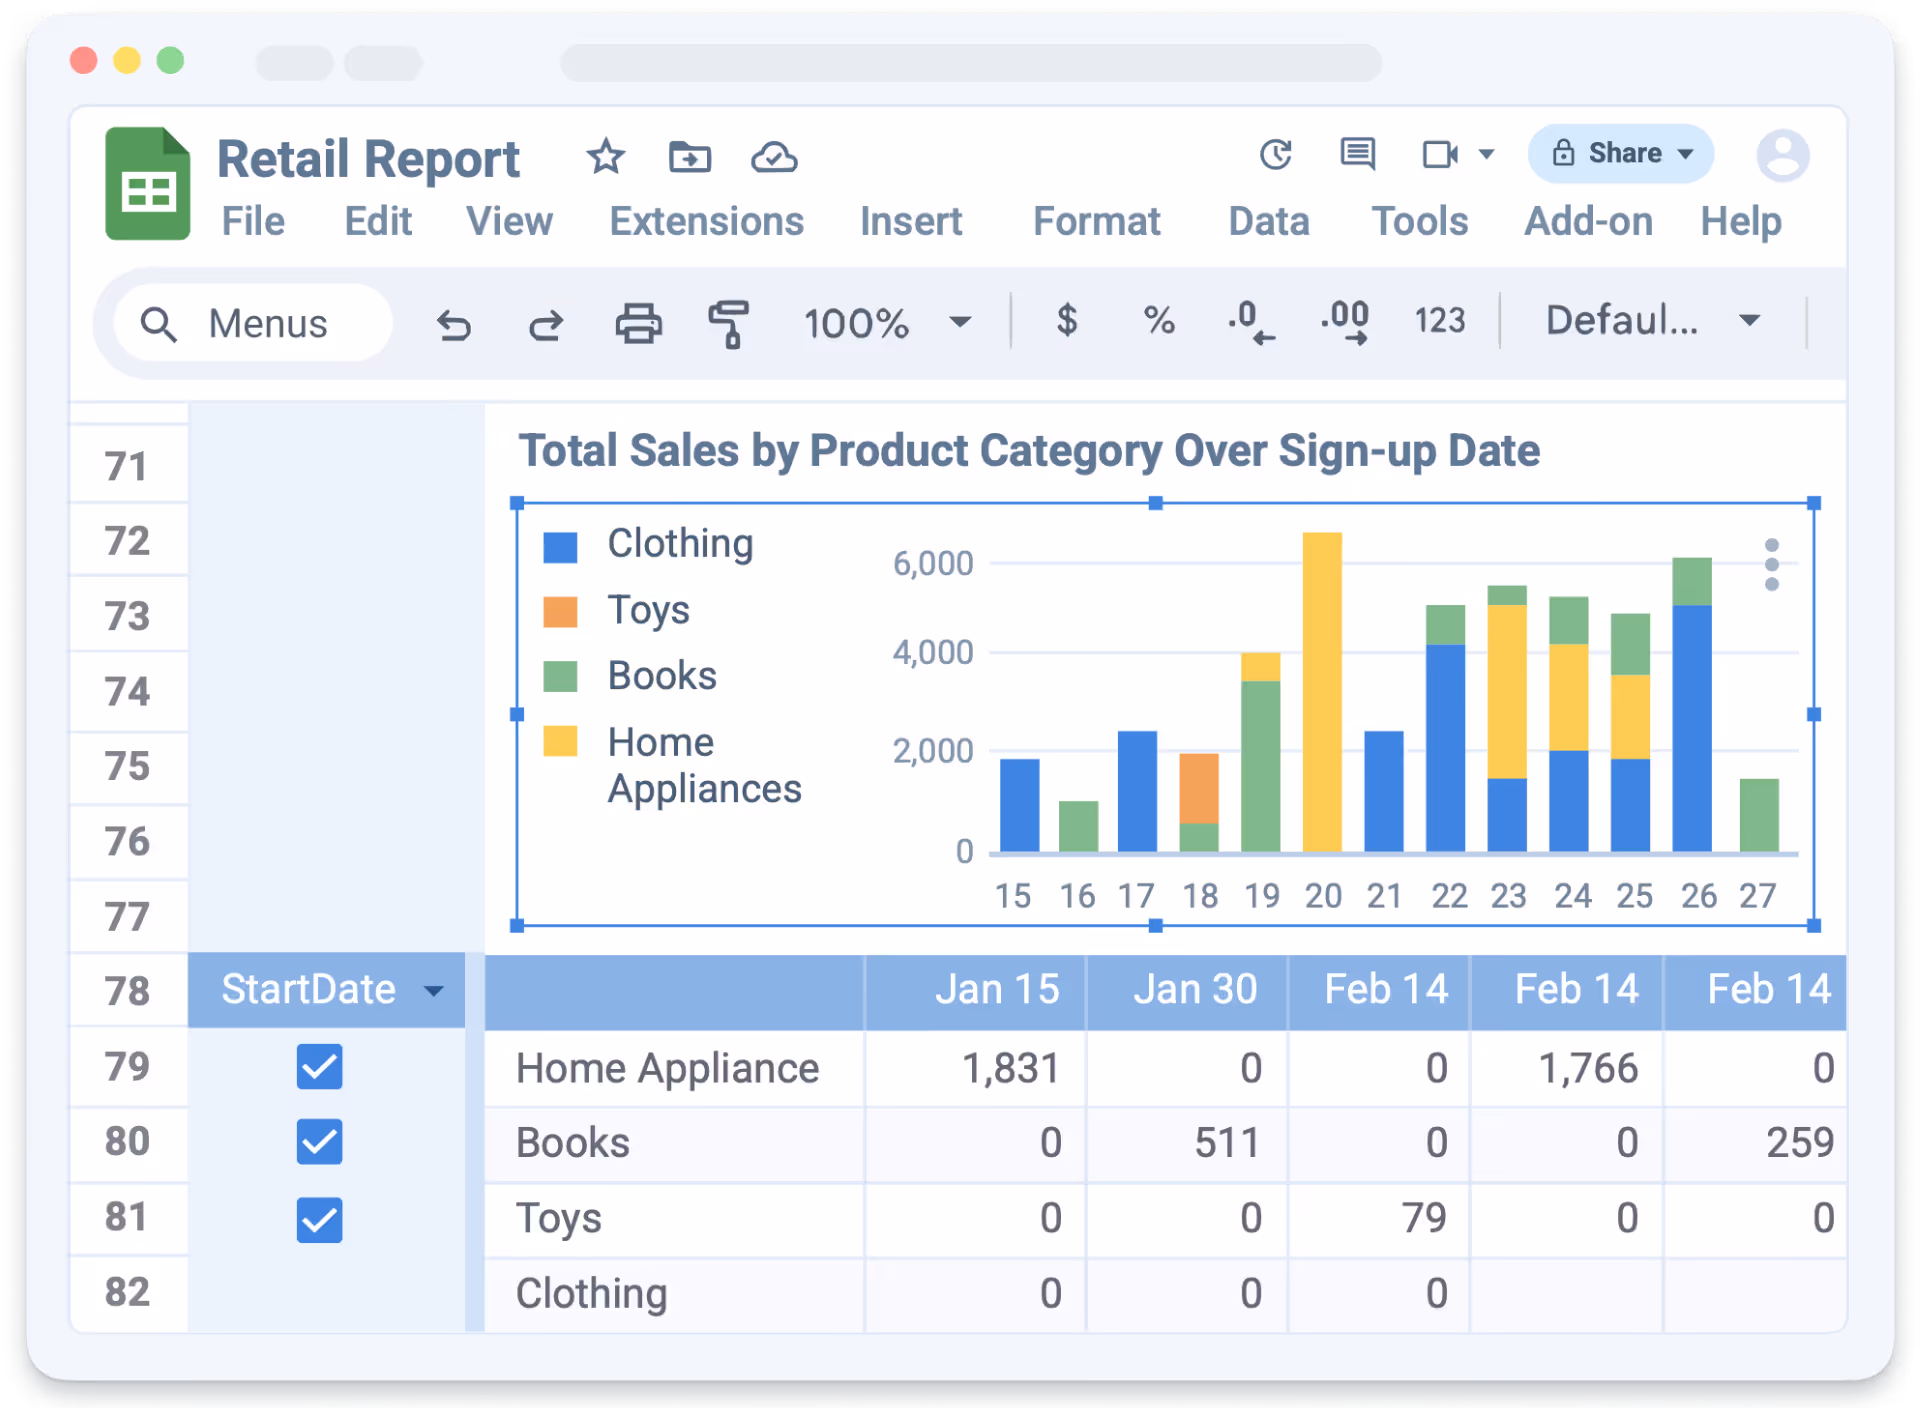Click the Share button
The height and width of the screenshot is (1408, 1920).
pyautogui.click(x=1620, y=153)
